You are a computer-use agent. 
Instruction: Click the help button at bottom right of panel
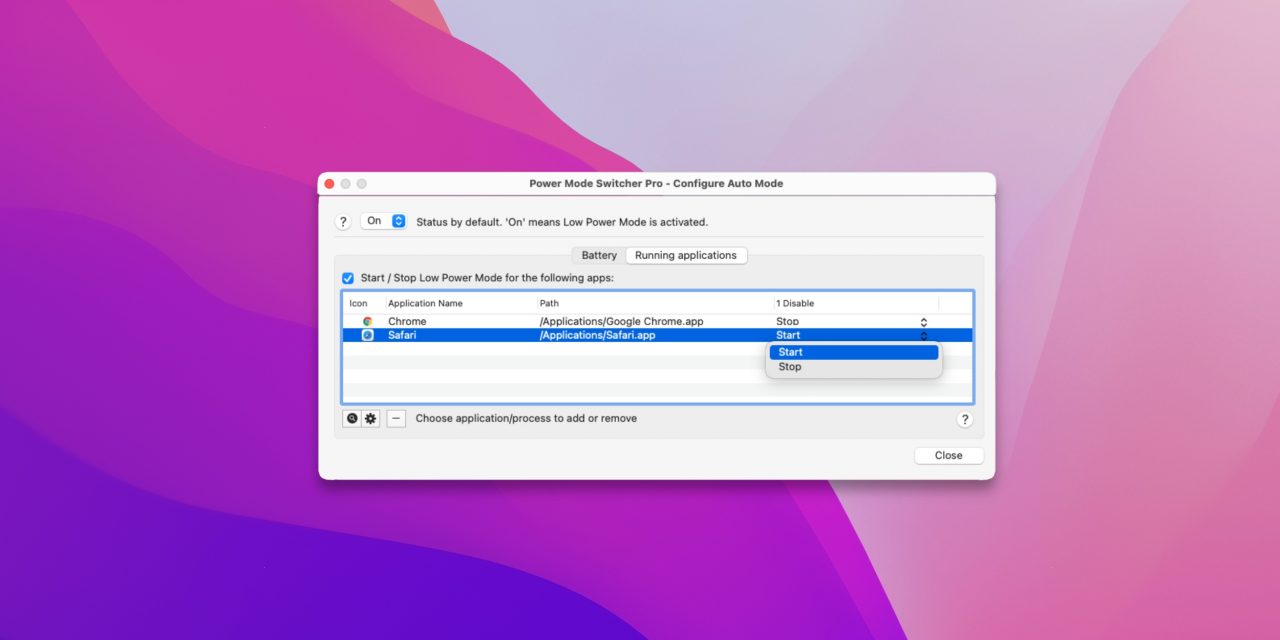pos(965,419)
